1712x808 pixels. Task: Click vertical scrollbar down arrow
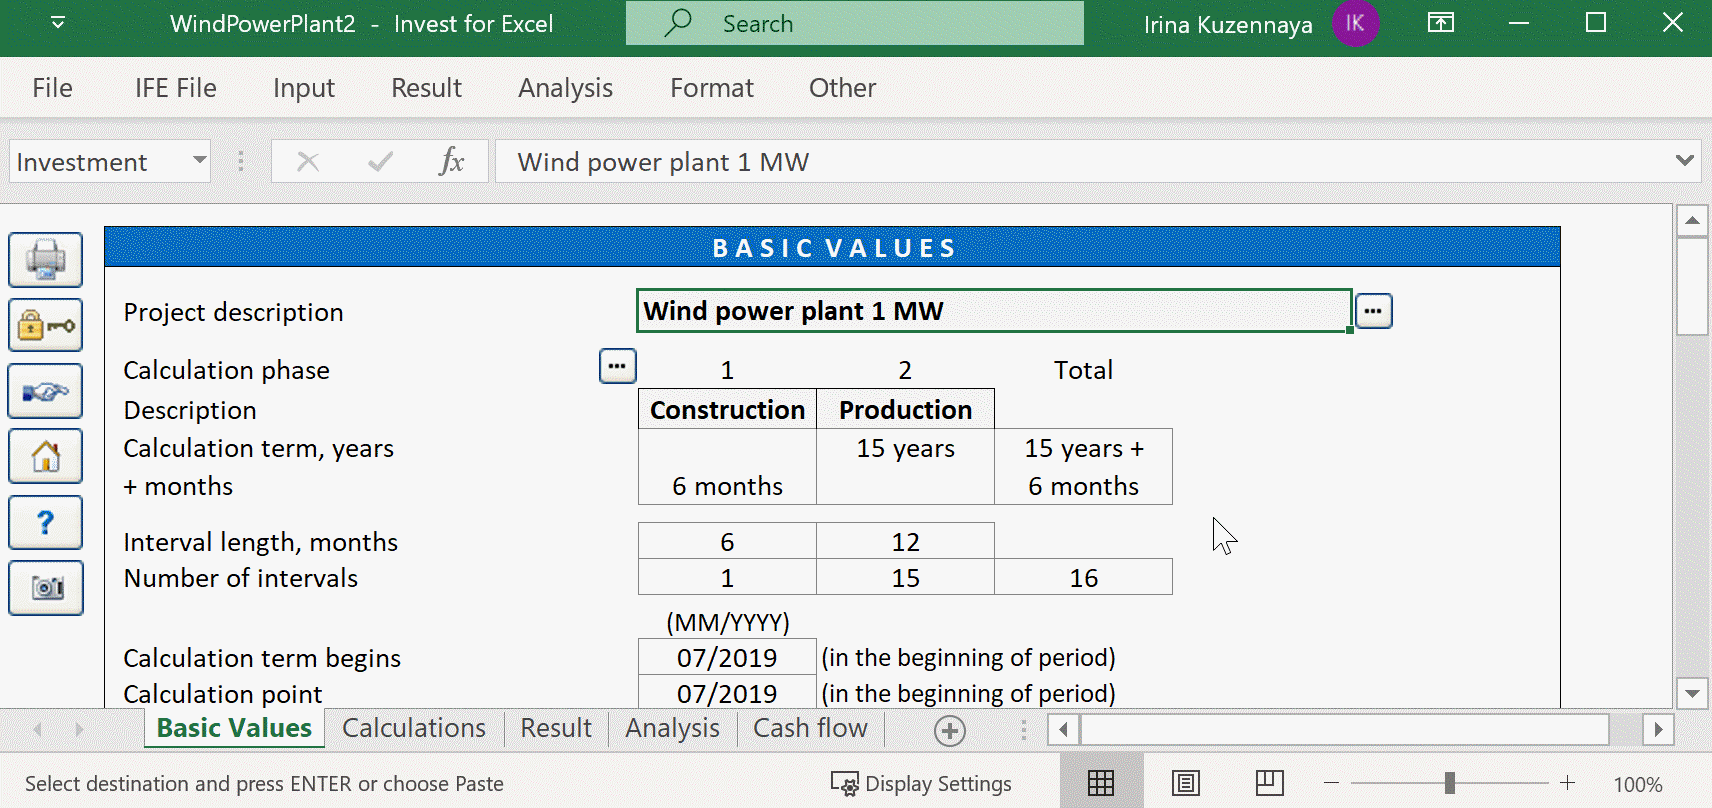(1692, 693)
